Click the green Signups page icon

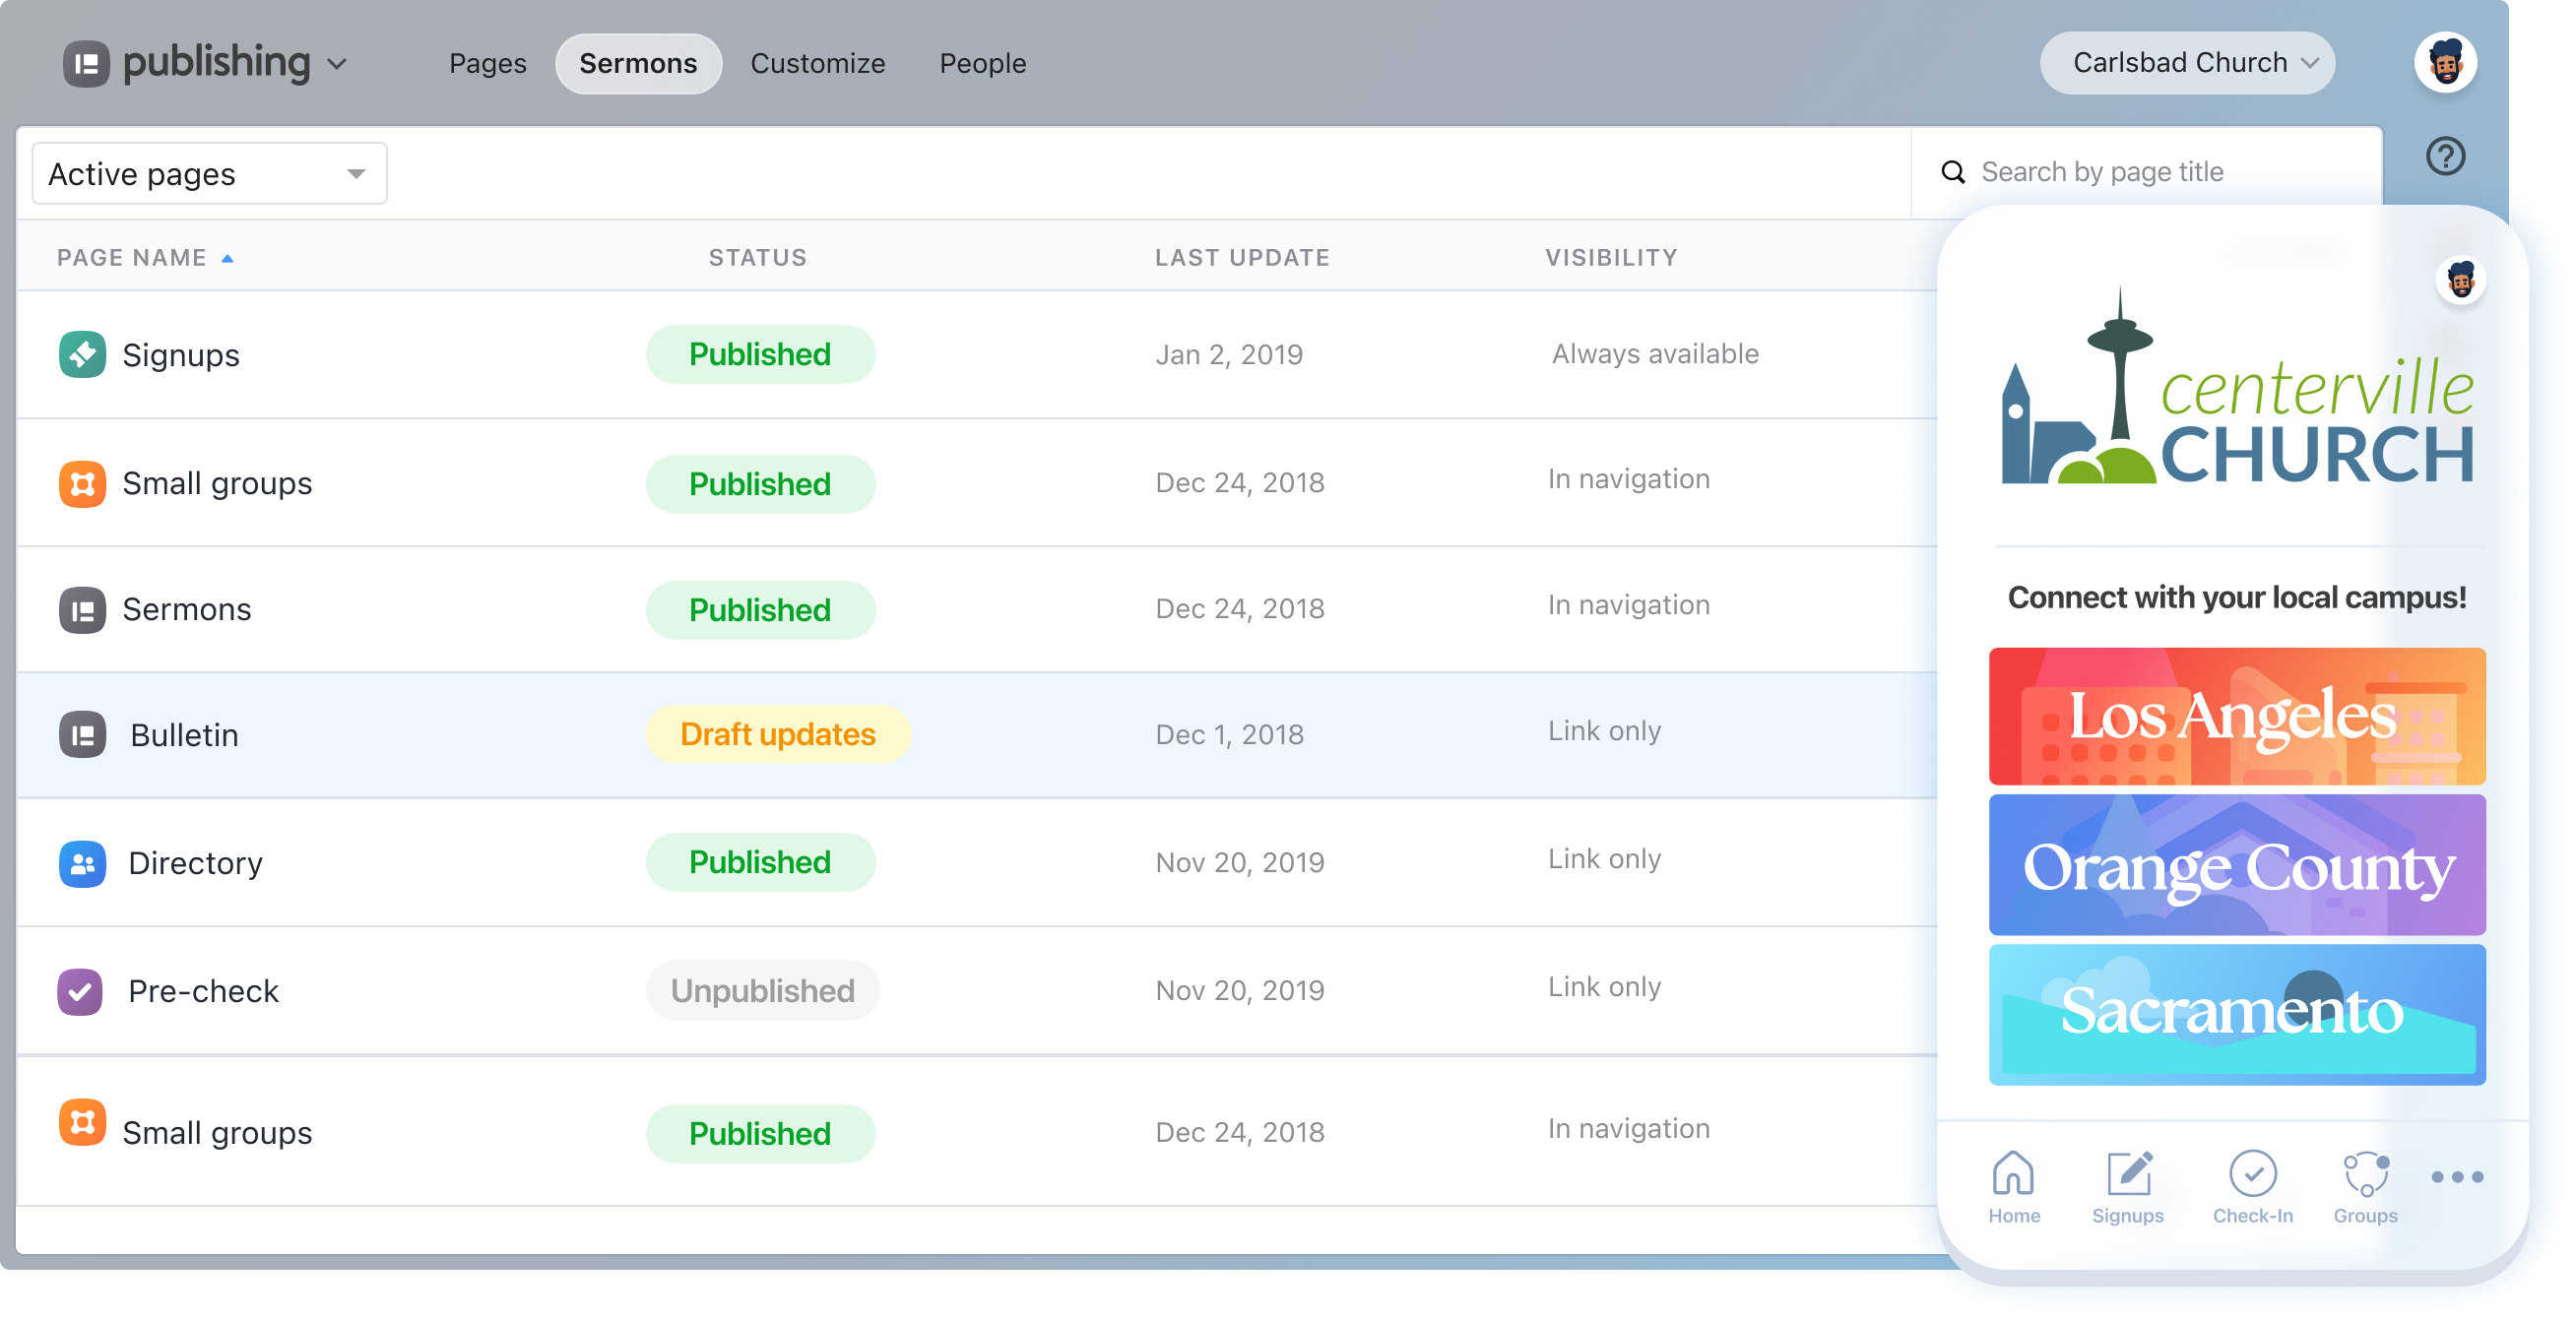tap(82, 355)
